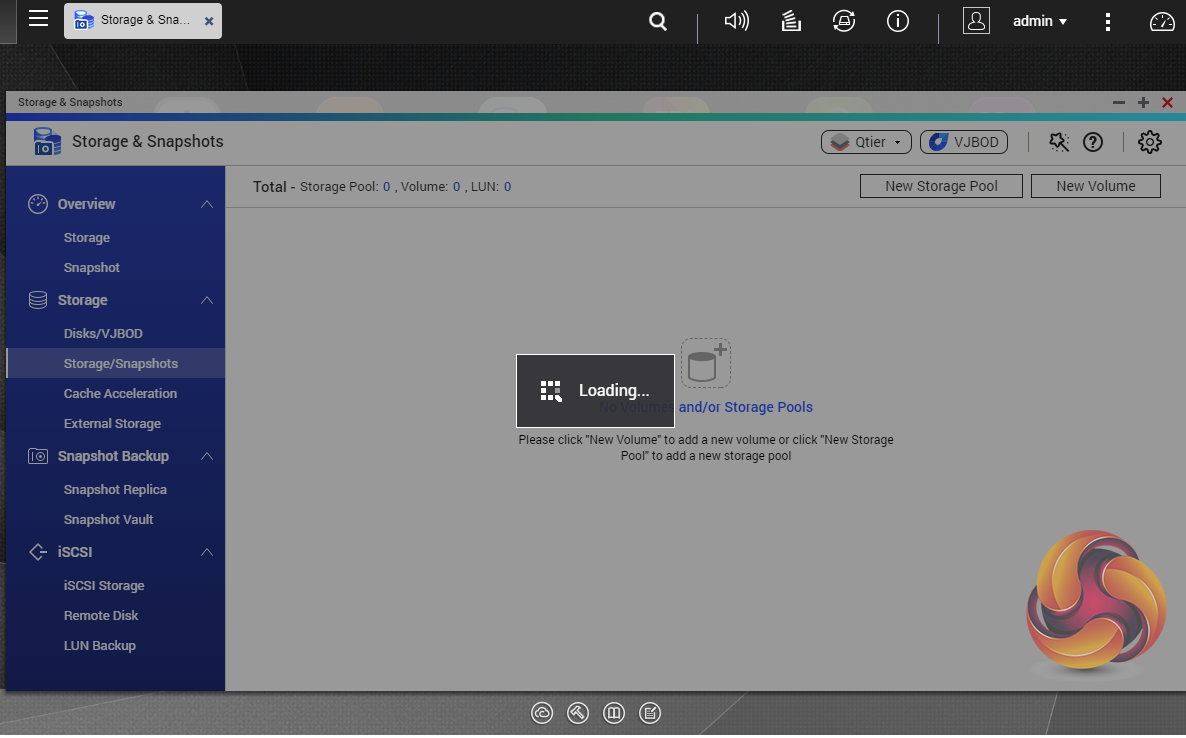Open external devices sync icon
The image size is (1186, 738).
844,21
